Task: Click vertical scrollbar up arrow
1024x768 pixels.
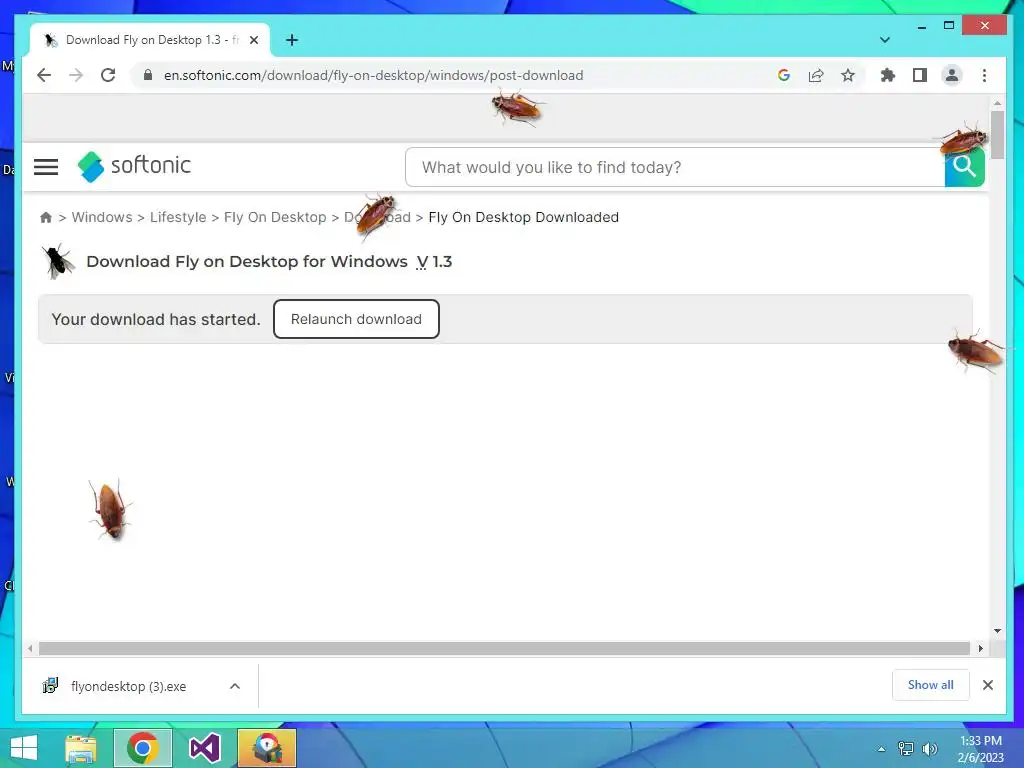Action: (997, 103)
